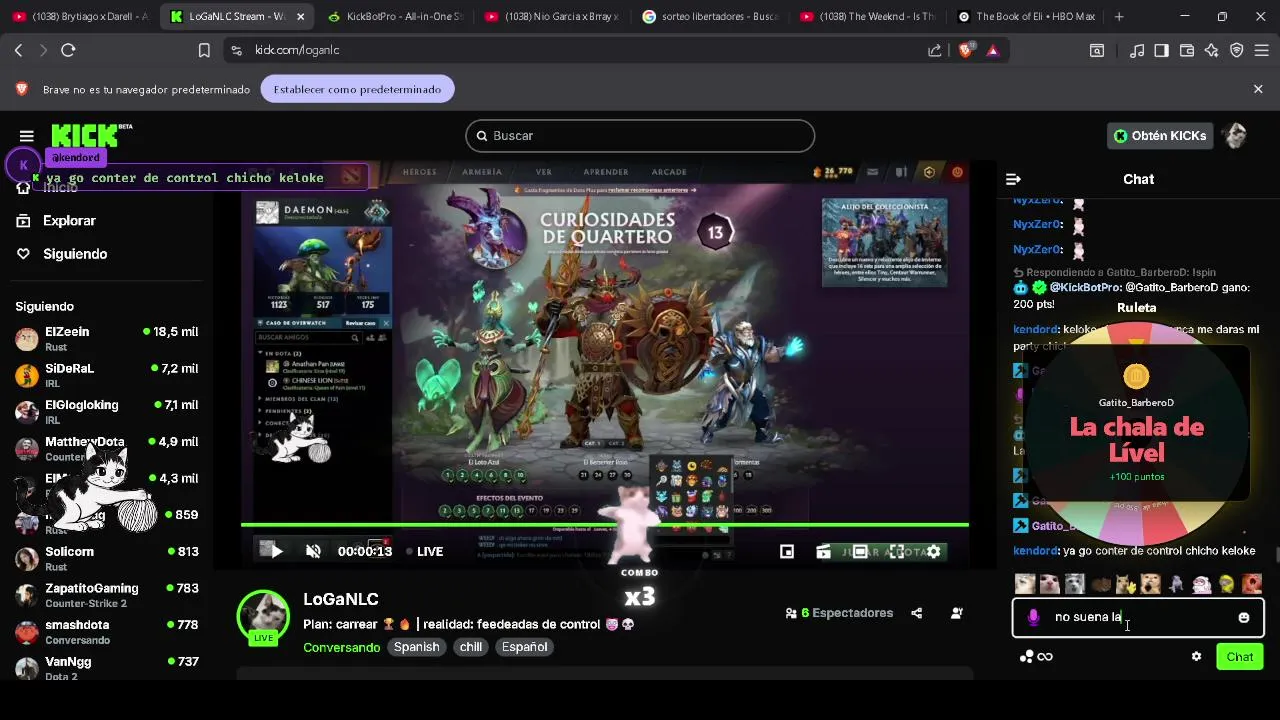Viewport: 1280px width, 720px height.
Task: Toggle the browser sidebar panel
Action: [x=1161, y=50]
